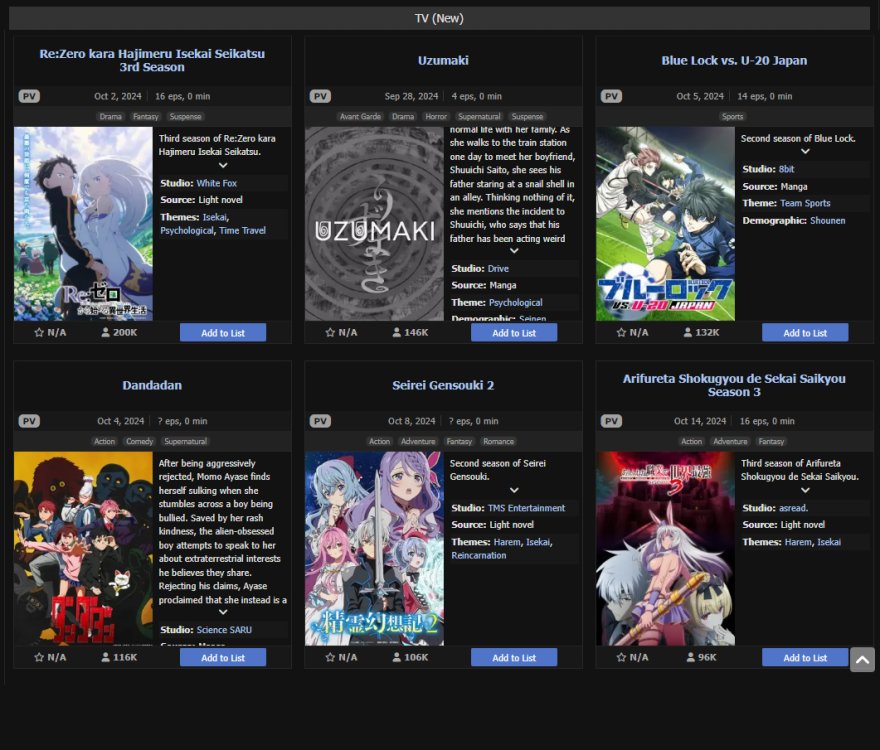Open the Uzumaki title link
This screenshot has height=750, width=880.
click(443, 61)
